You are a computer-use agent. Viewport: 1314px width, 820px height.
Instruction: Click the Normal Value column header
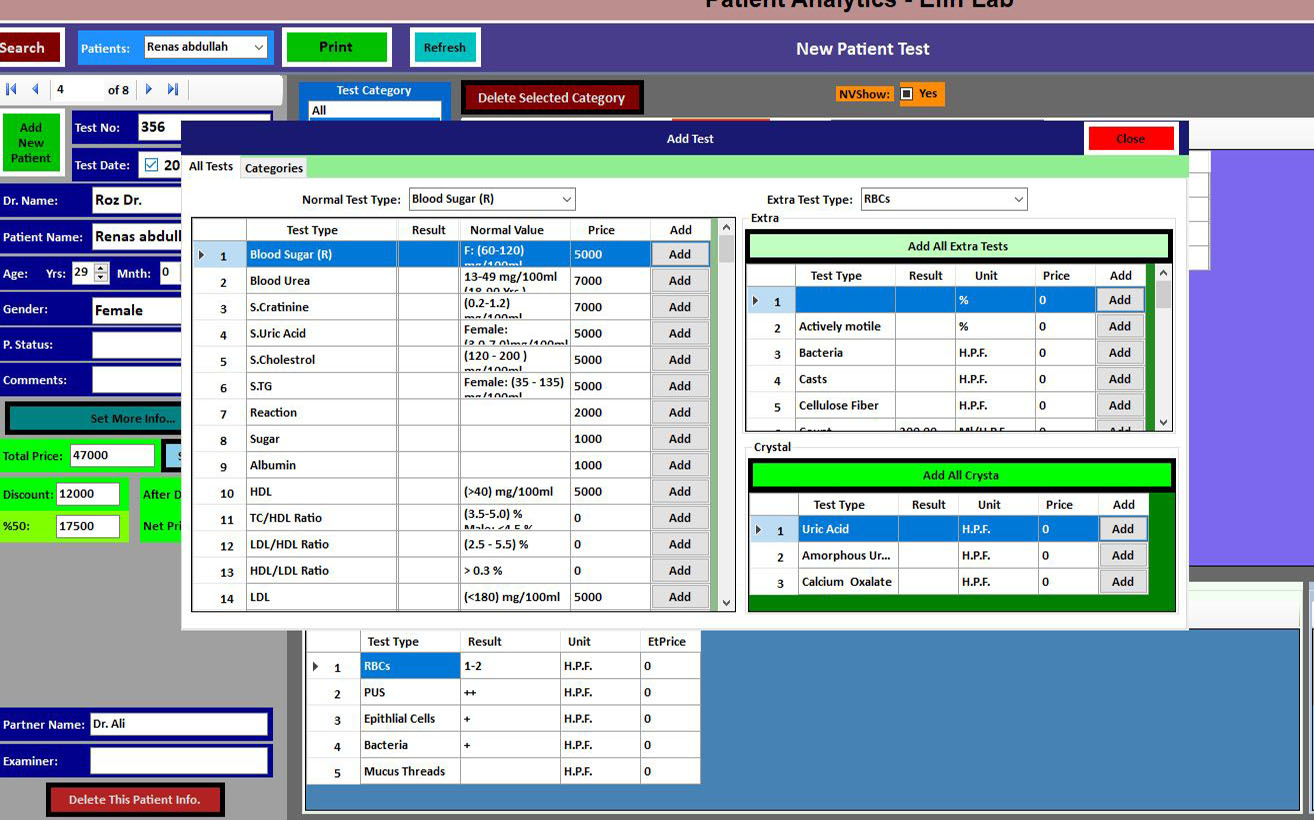[x=514, y=230]
